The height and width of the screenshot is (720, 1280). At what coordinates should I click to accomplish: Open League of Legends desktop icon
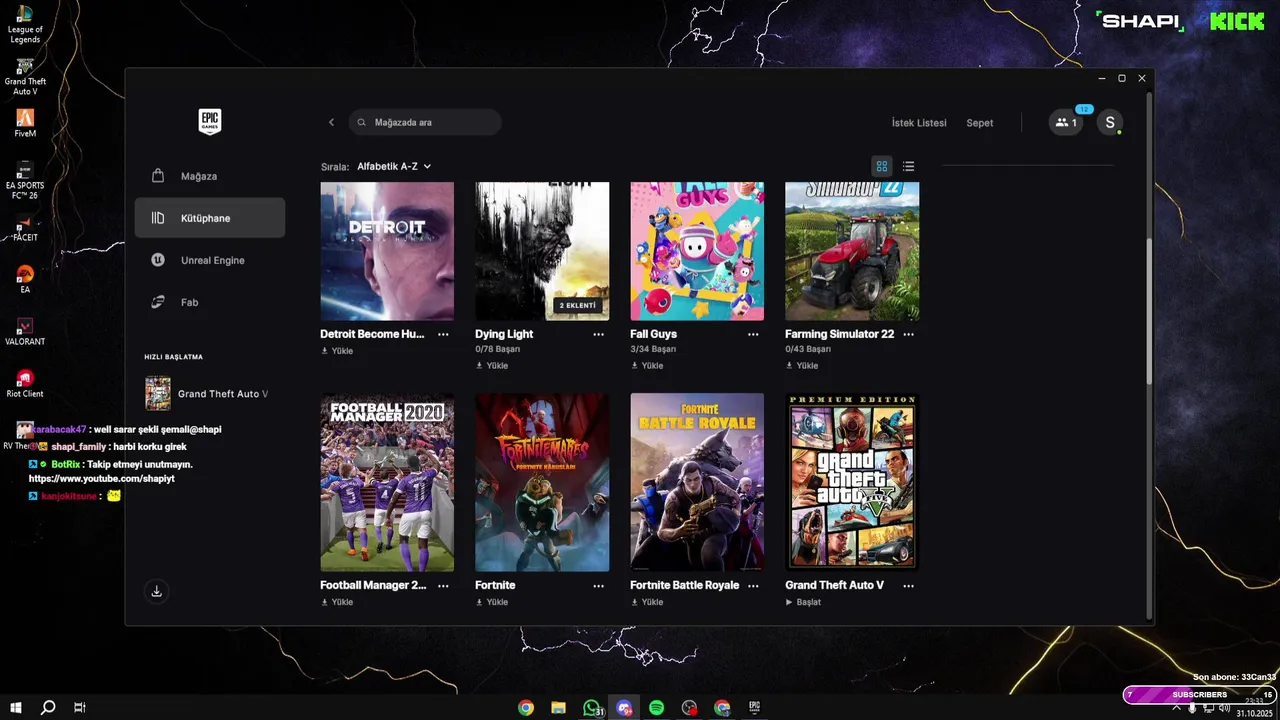point(25,25)
